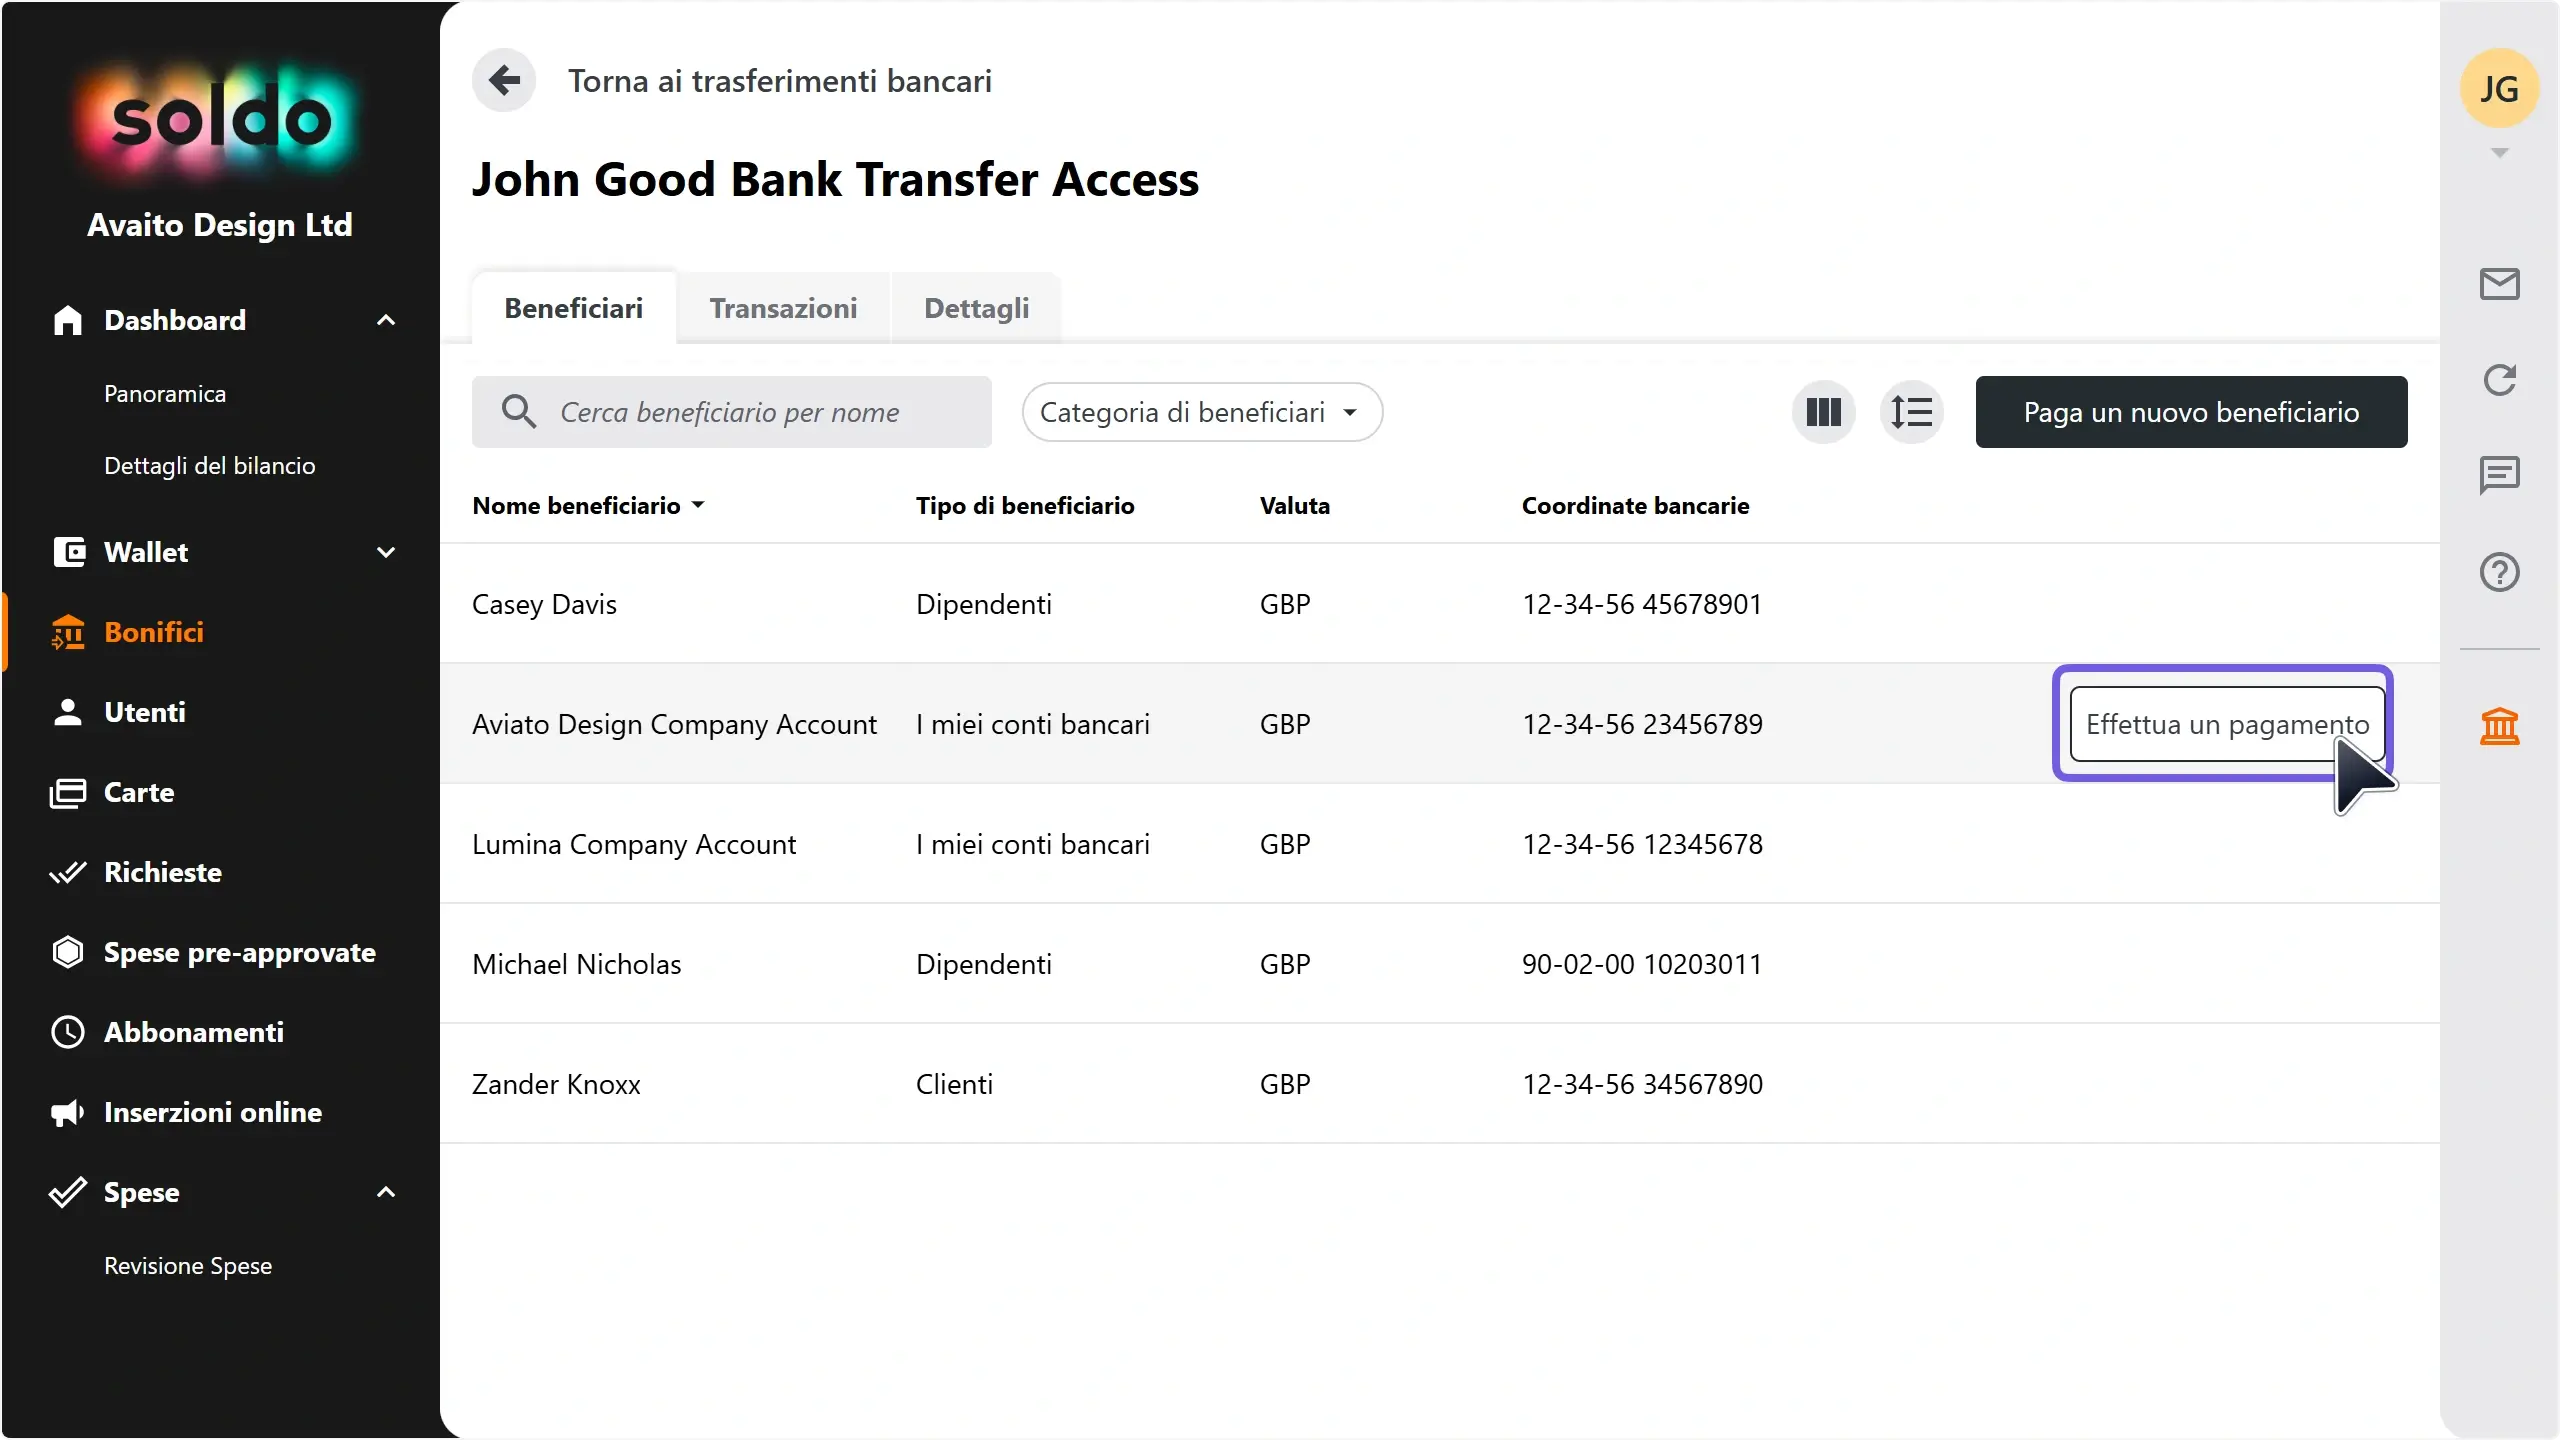
Task: Click the Richieste double-check icon
Action: click(x=68, y=872)
